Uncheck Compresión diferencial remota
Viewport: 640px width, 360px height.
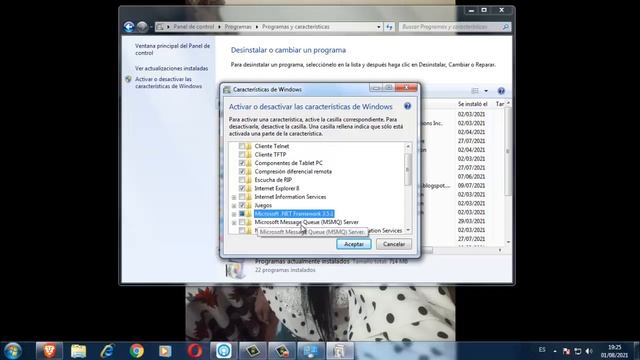[242, 171]
